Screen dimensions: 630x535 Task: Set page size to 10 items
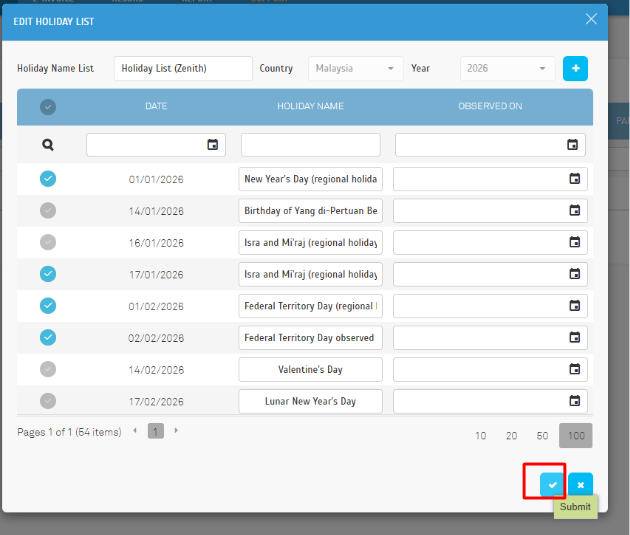(480, 436)
